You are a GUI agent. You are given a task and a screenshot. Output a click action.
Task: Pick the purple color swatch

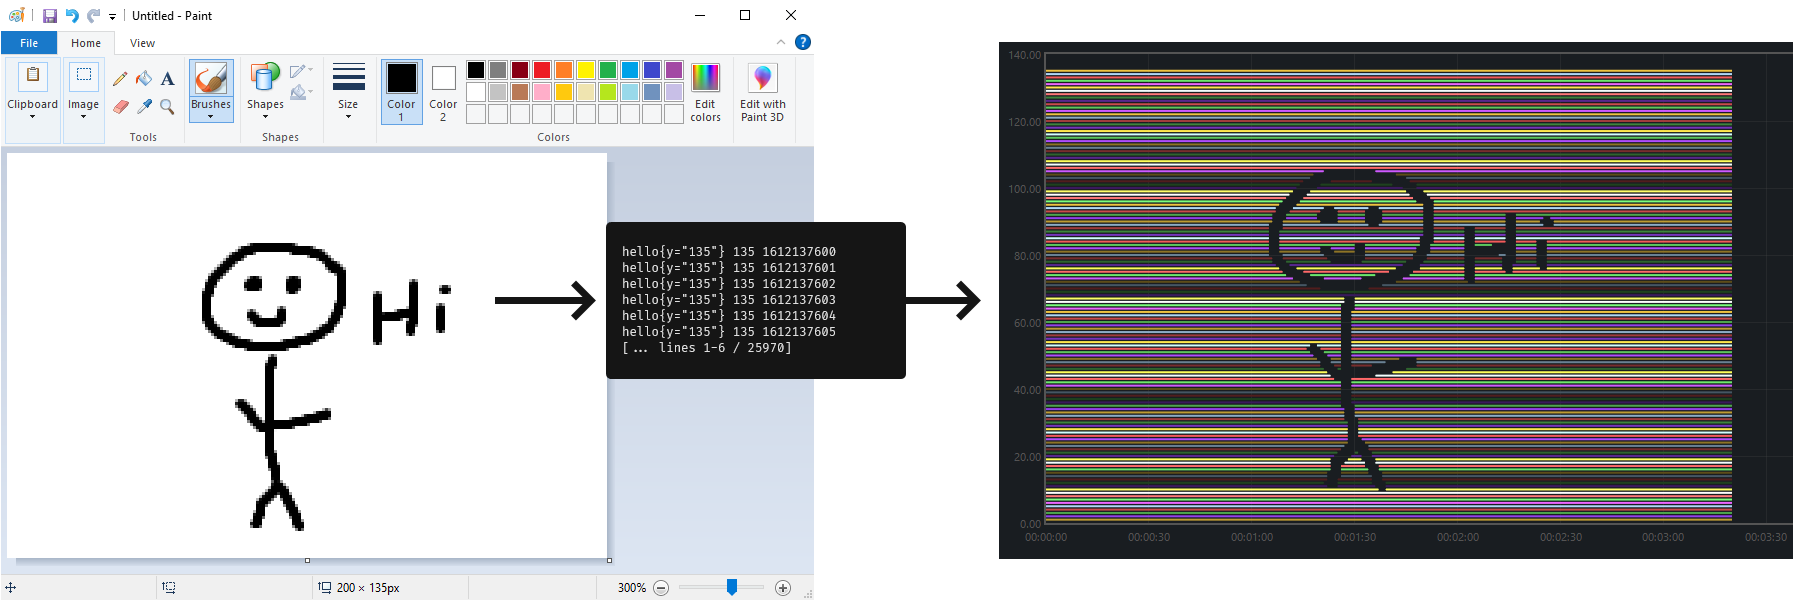point(674,70)
